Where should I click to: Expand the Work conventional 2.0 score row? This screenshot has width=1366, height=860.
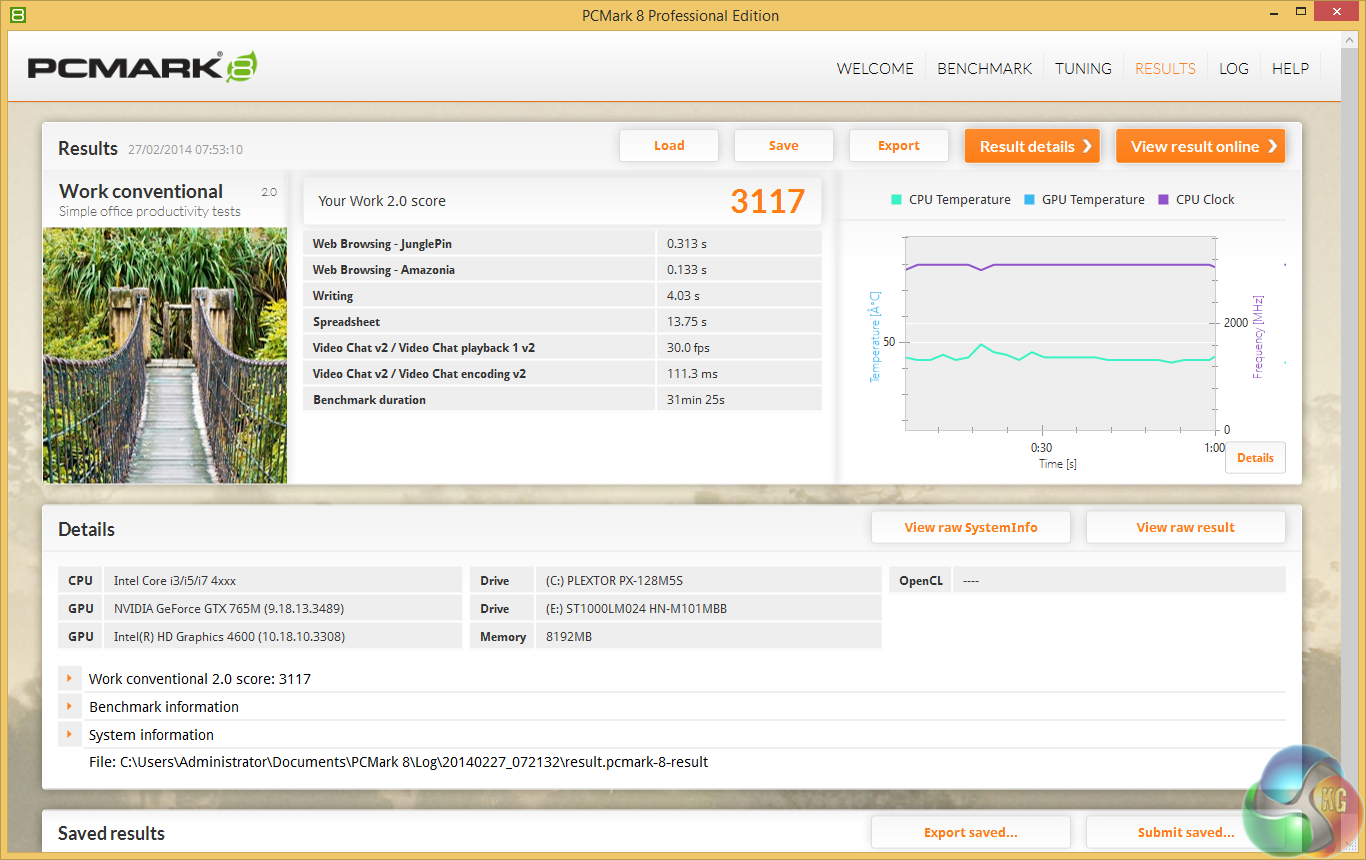[69, 679]
